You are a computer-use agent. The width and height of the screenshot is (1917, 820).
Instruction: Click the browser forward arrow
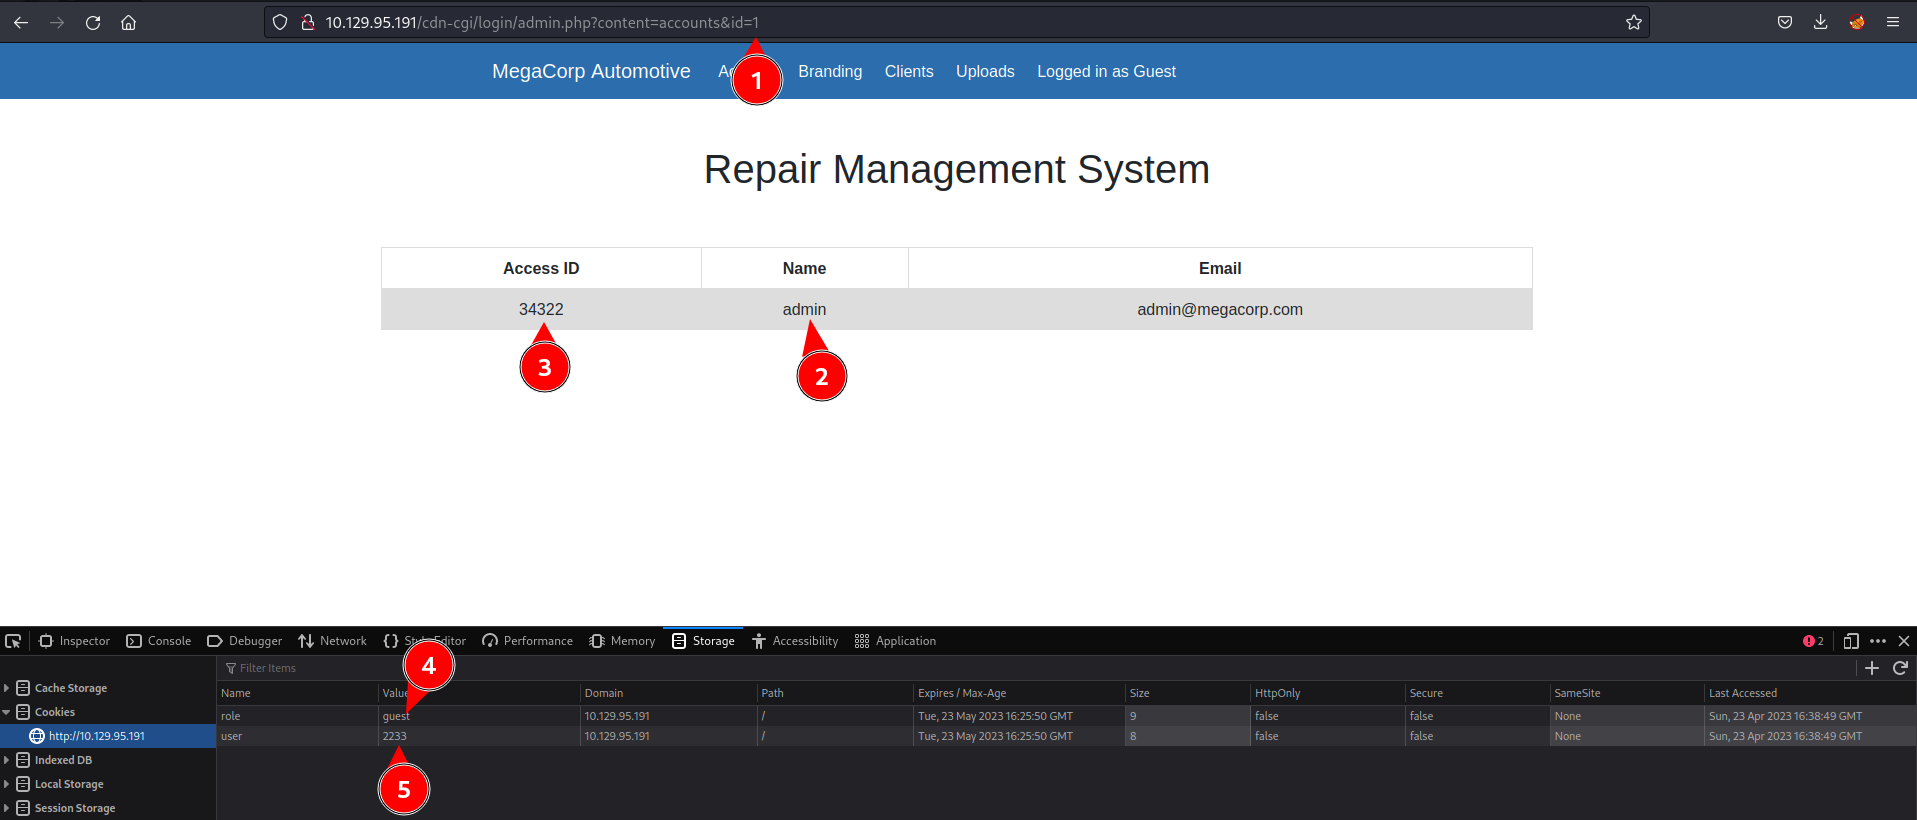pos(57,22)
